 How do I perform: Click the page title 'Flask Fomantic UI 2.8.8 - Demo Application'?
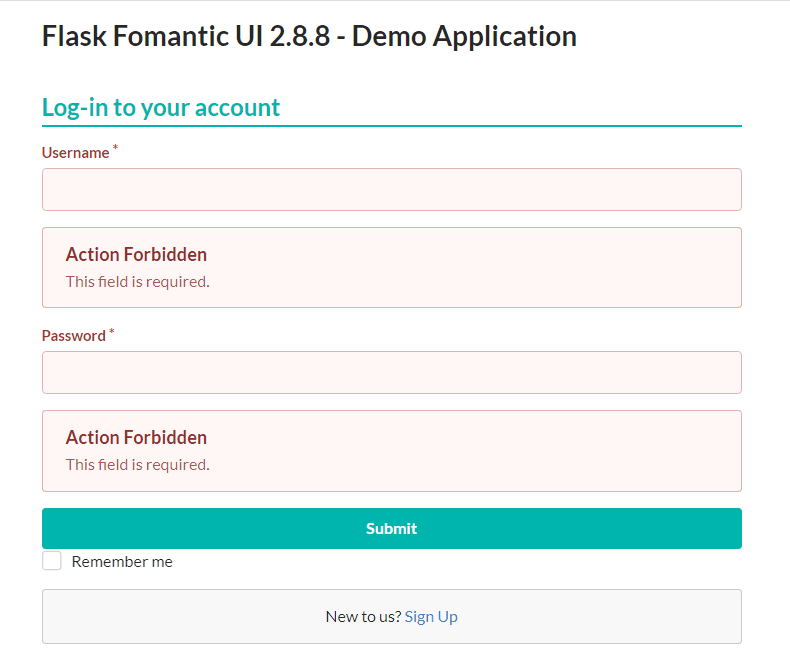tap(309, 36)
